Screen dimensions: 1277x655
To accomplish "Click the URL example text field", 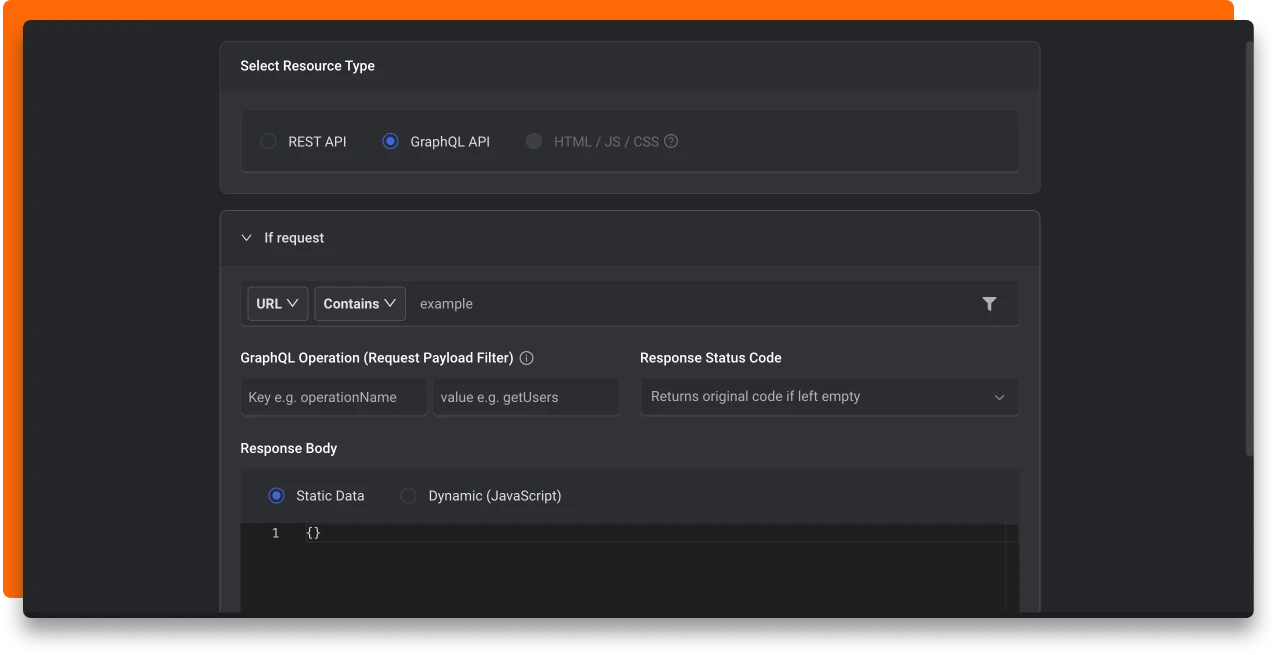I will click(690, 304).
